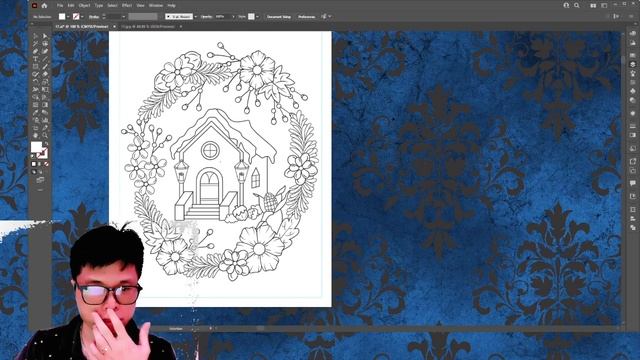
Task: Set paint mode to Gradient
Action: [40, 164]
